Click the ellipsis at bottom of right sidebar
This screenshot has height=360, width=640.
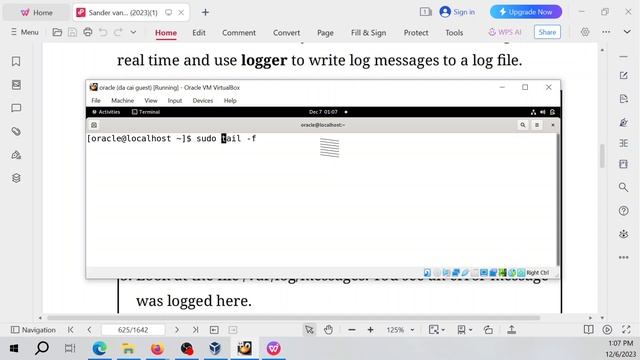click(x=623, y=257)
